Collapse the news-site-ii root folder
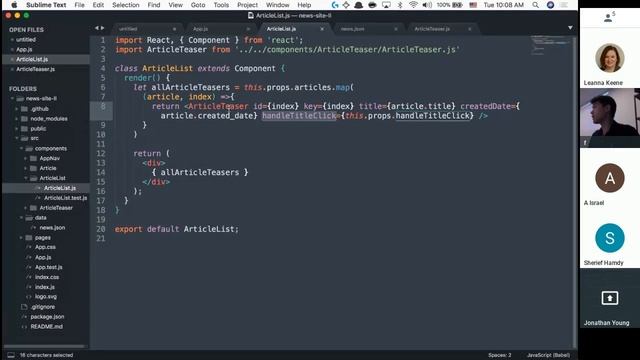This screenshot has height=360, width=640. coord(12,98)
